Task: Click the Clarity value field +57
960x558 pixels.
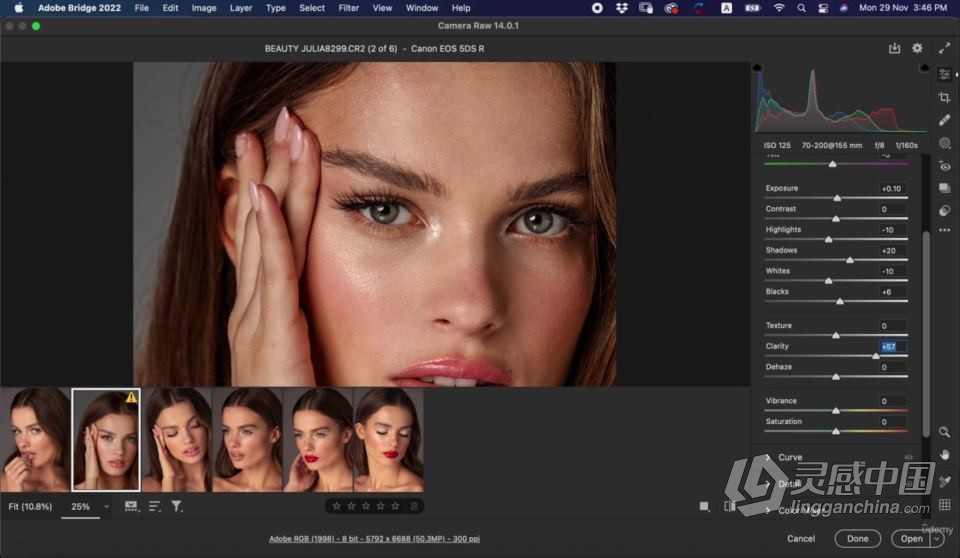Action: pyautogui.click(x=893, y=346)
